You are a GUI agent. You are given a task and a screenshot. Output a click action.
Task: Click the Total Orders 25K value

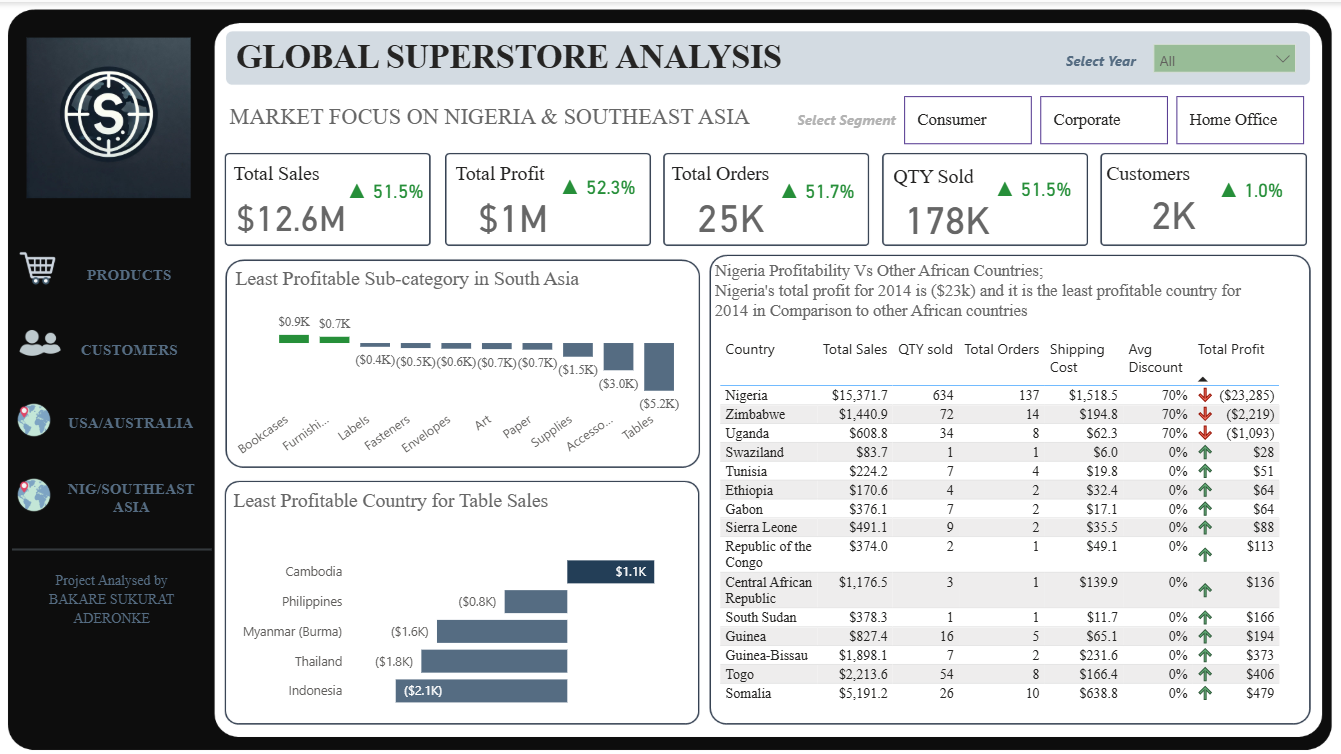[731, 220]
